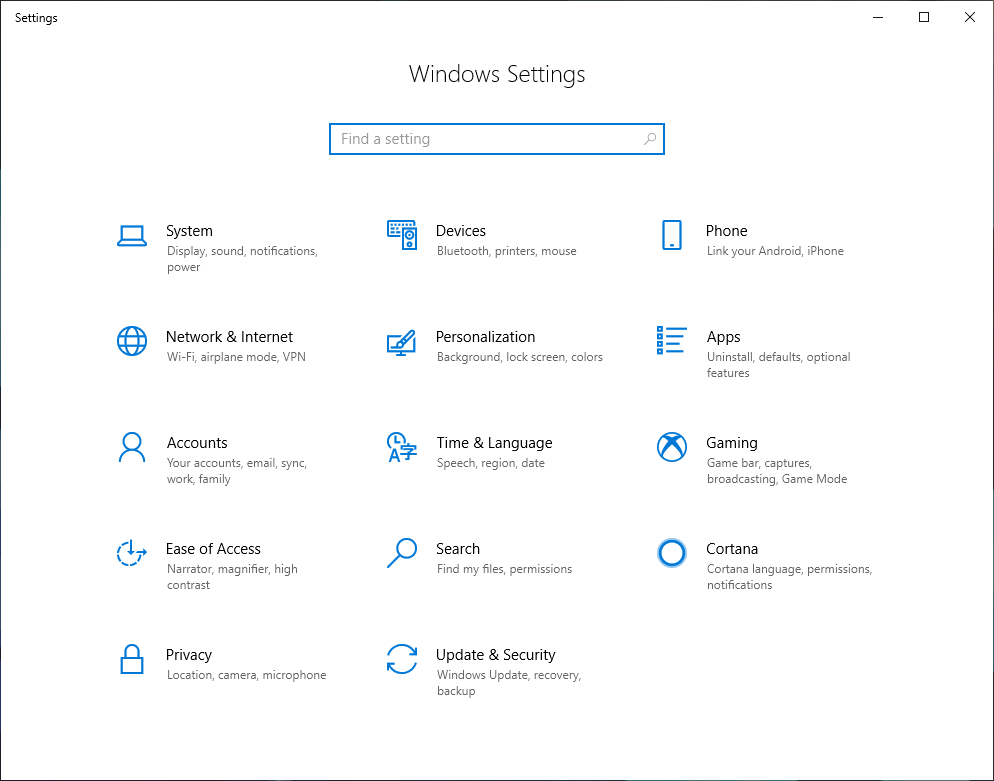Click the Update & Security arrows icon
The image size is (994, 781).
pyautogui.click(x=402, y=659)
